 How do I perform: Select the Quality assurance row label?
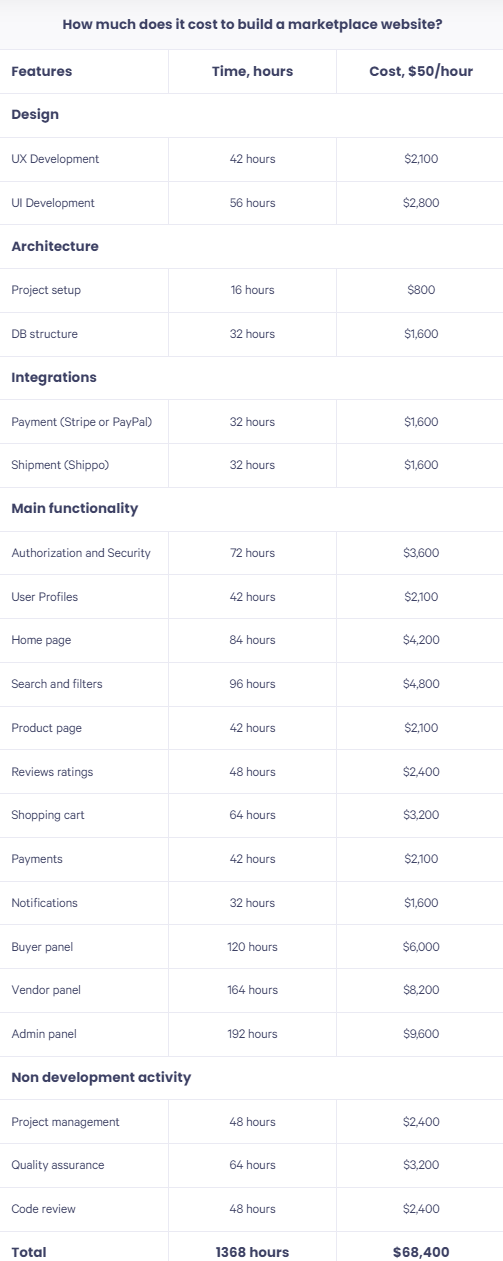click(x=58, y=1165)
